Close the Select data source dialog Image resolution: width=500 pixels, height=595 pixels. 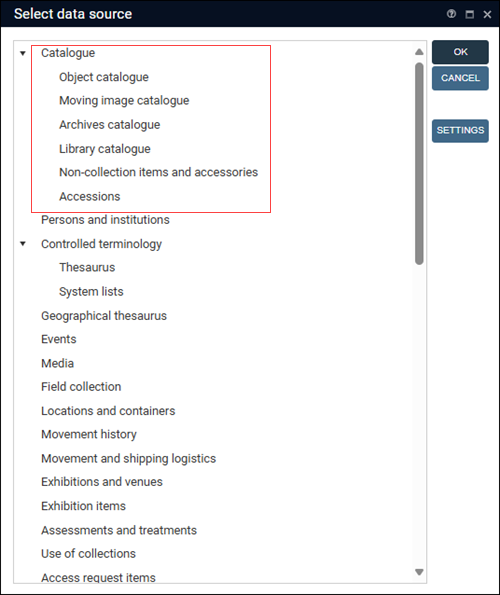coord(487,14)
